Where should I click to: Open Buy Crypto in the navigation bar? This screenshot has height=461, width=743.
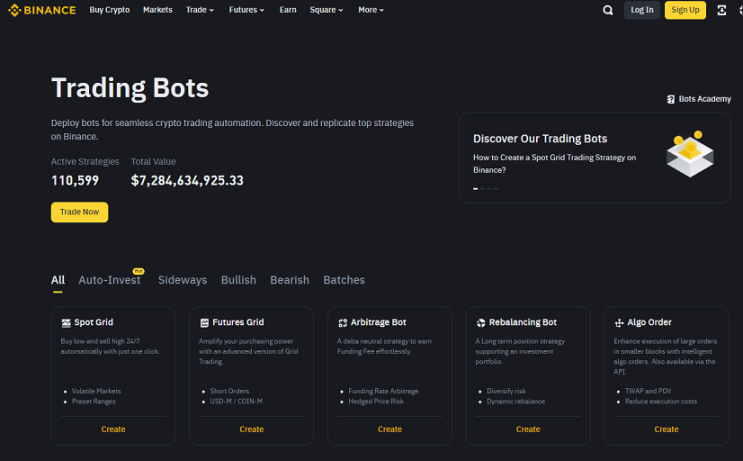point(109,10)
